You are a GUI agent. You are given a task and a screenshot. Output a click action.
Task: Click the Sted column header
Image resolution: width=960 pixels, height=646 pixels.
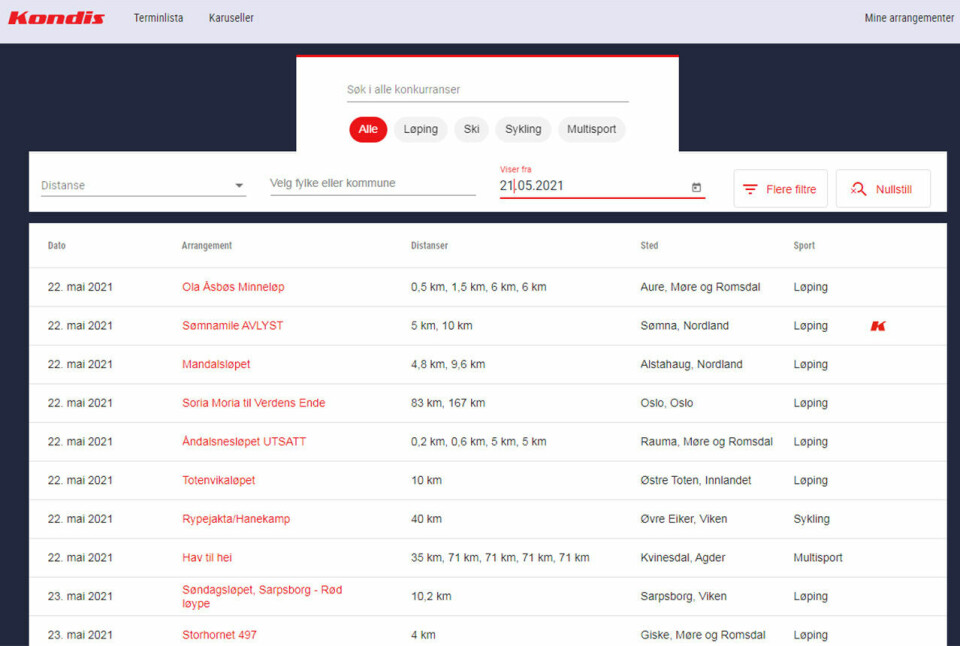click(x=649, y=246)
